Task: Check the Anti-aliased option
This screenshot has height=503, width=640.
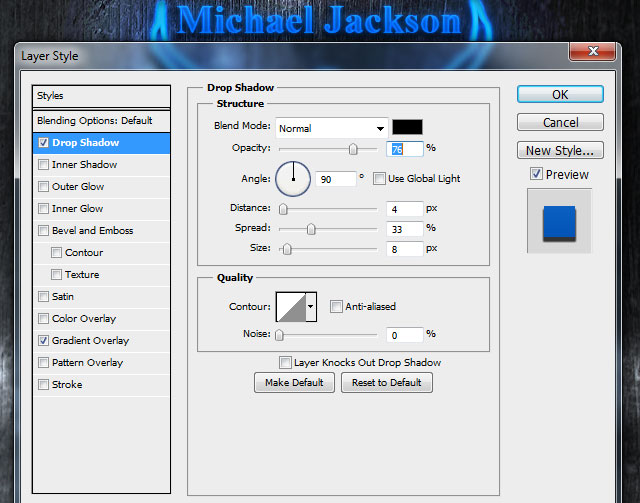Action: [x=336, y=306]
